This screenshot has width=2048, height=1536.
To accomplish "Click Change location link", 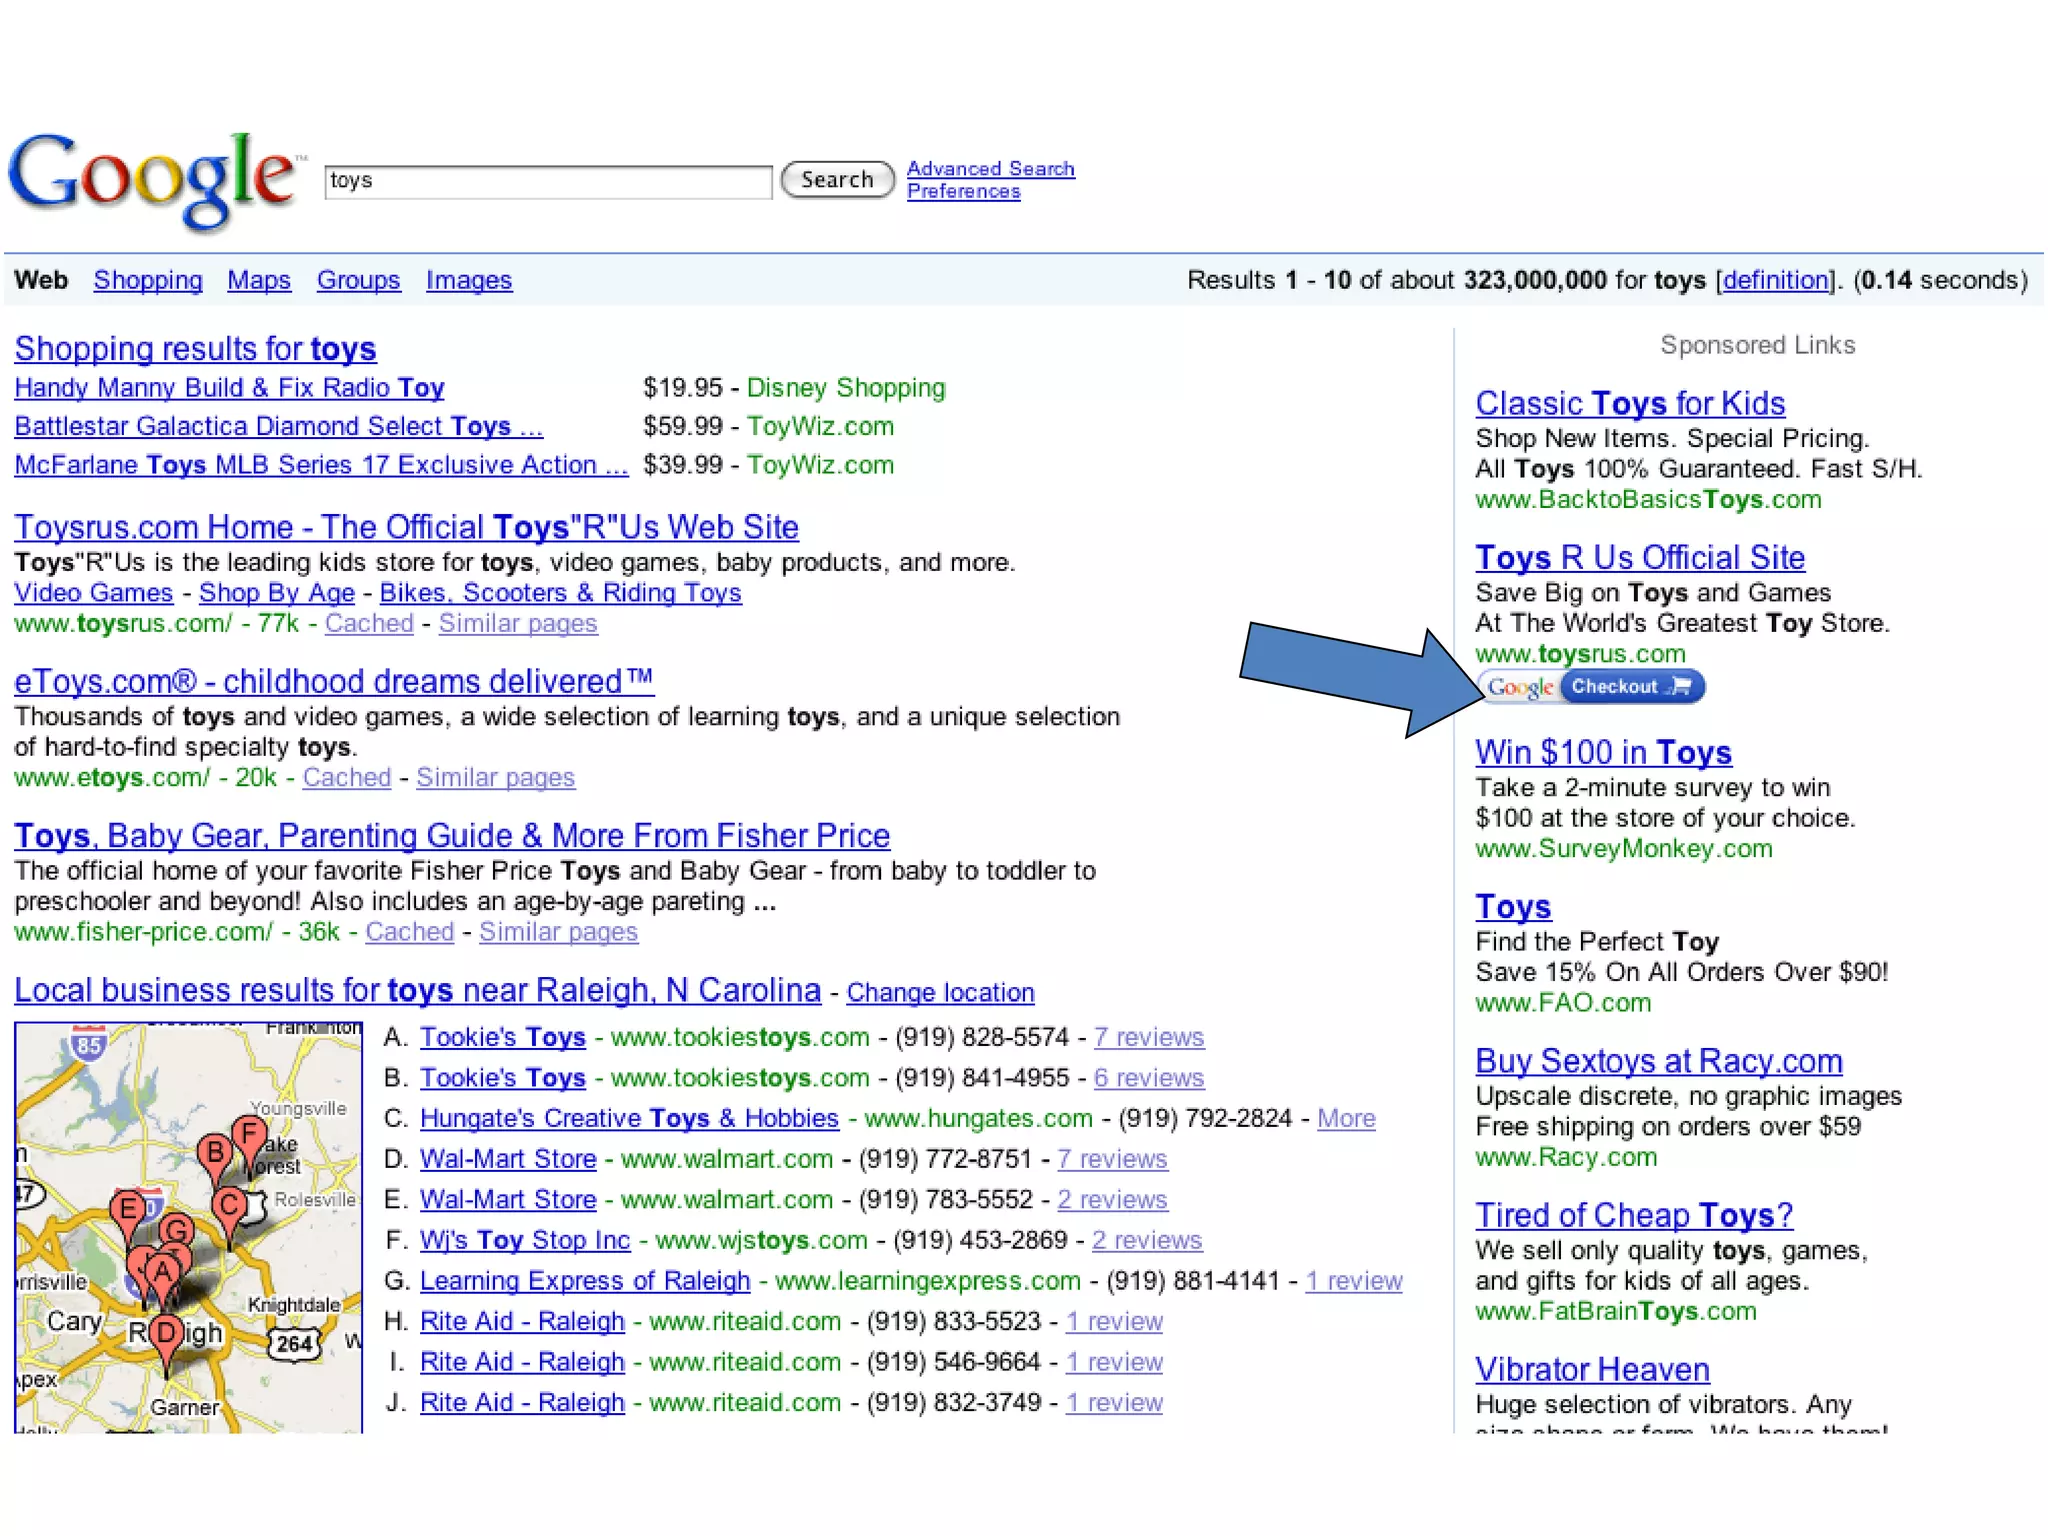I will (x=940, y=993).
